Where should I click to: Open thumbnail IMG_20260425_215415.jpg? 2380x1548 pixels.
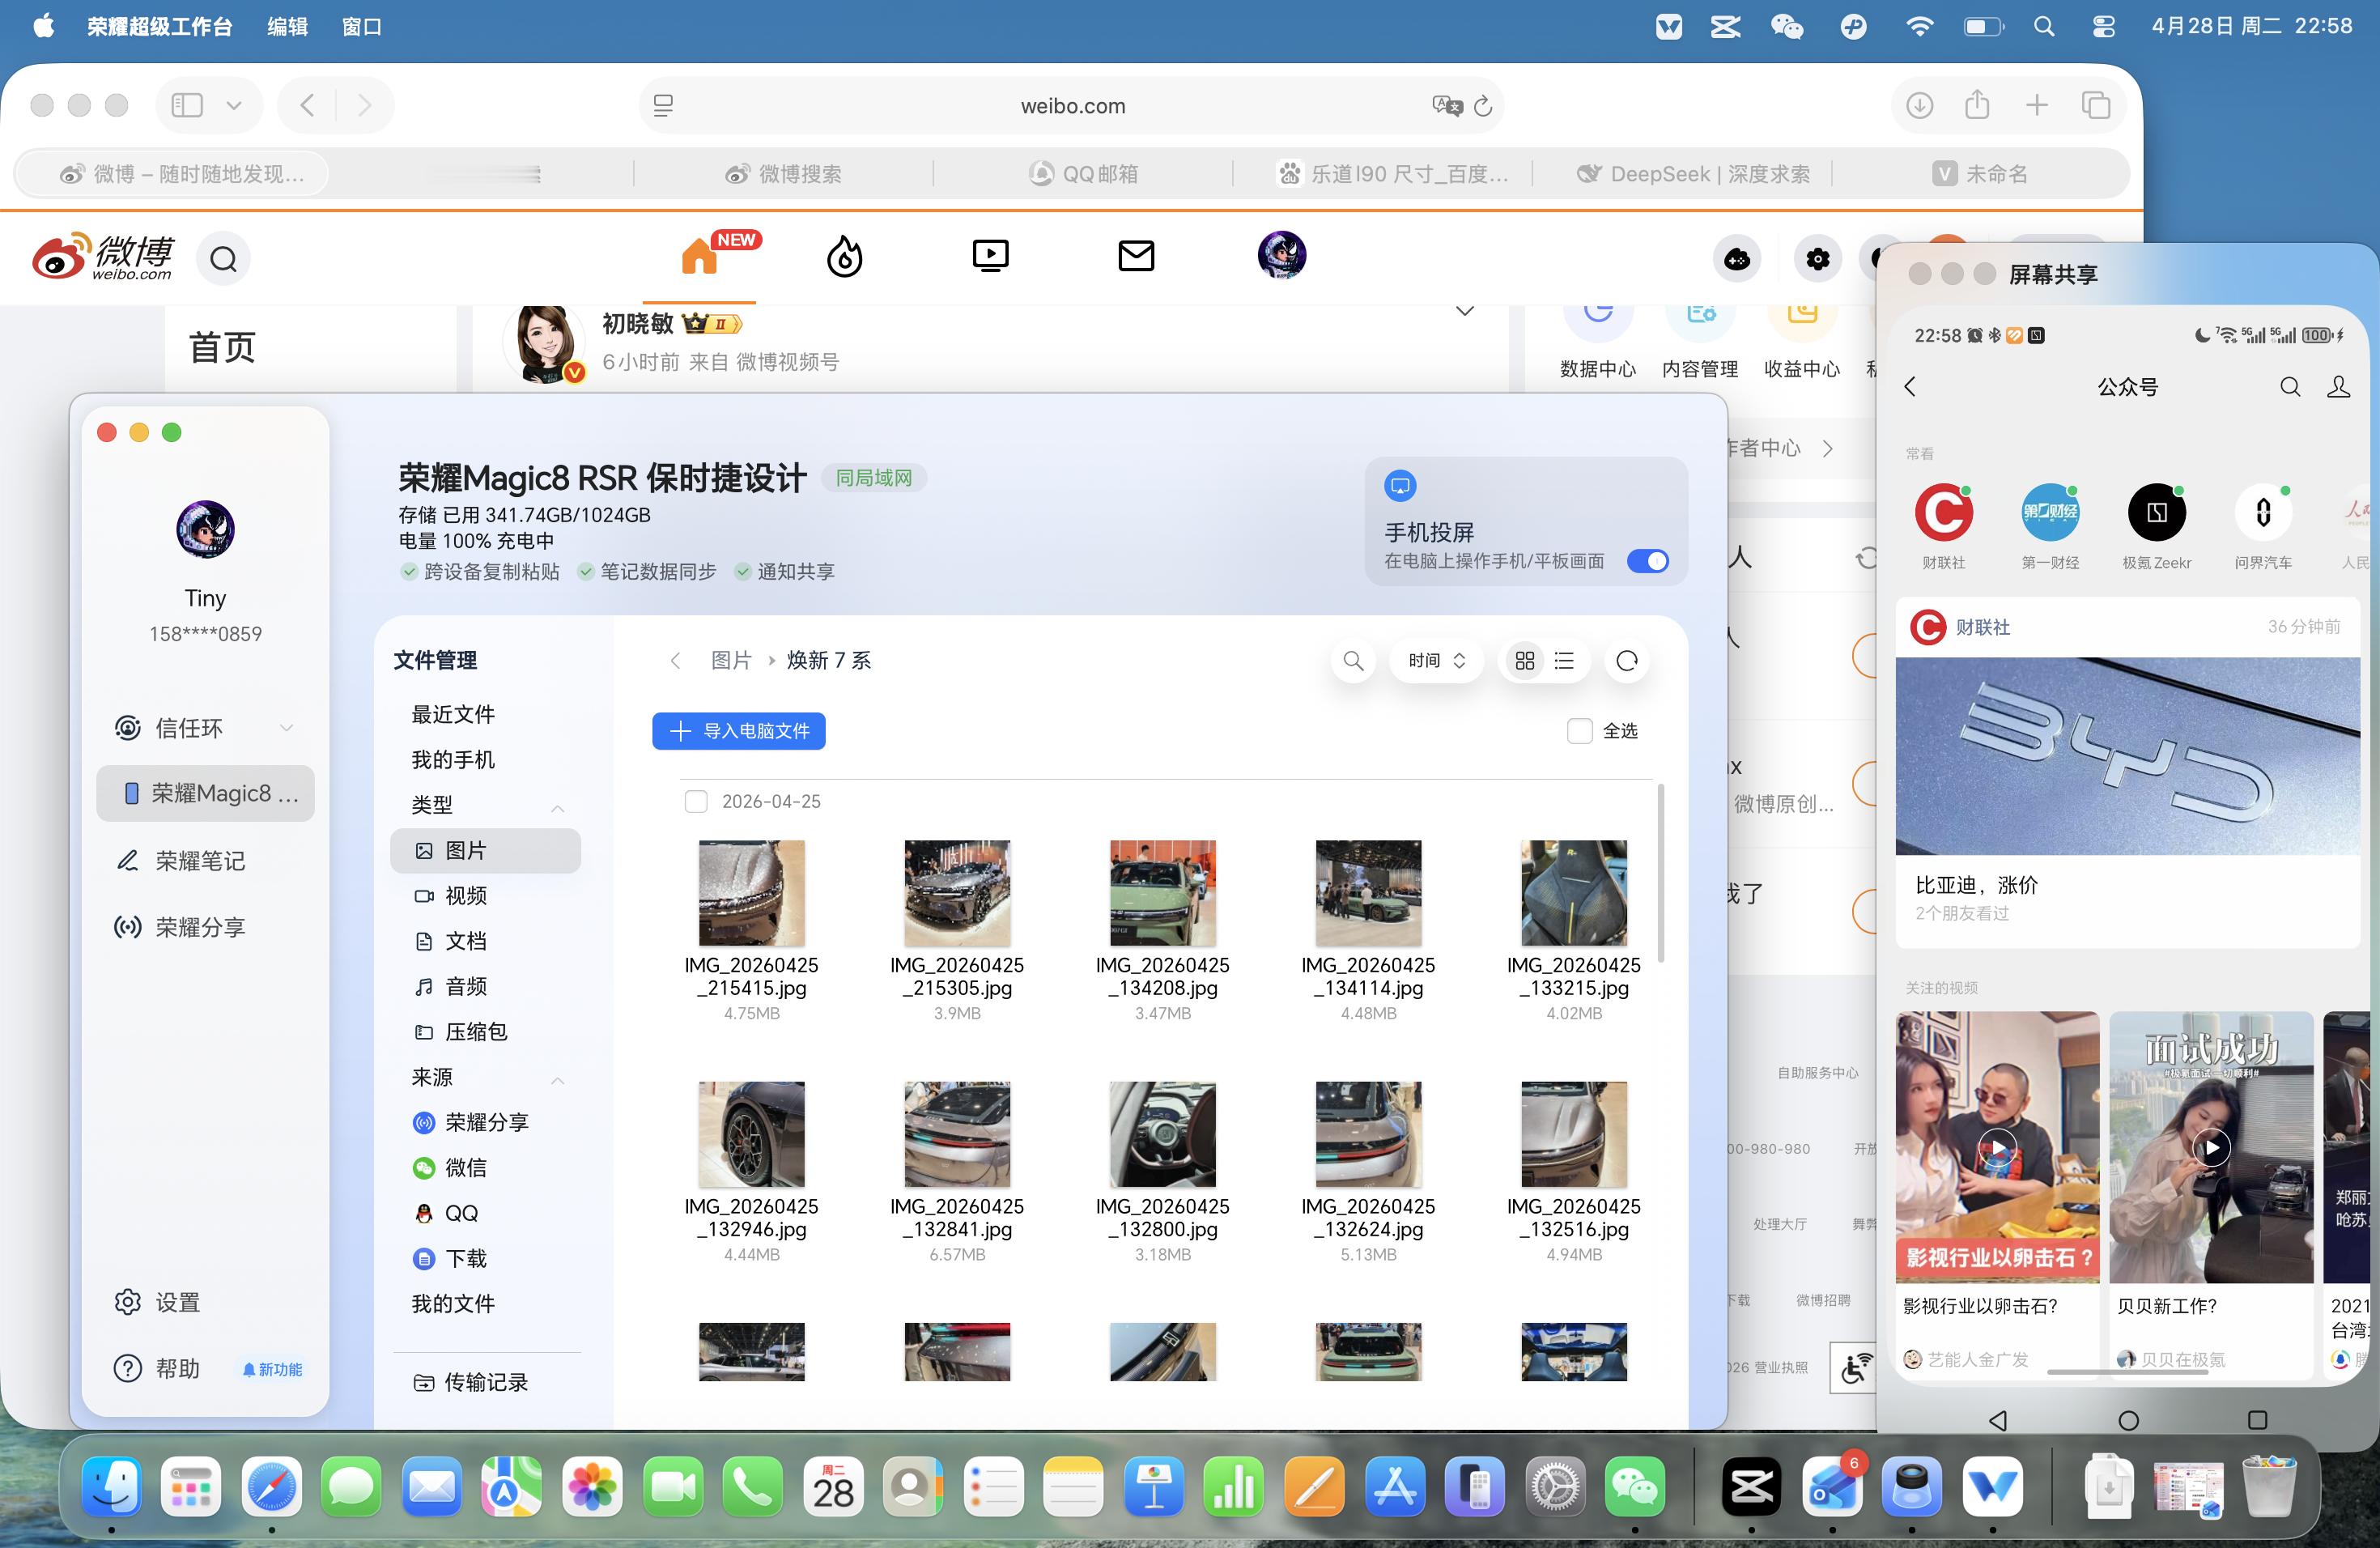pos(751,893)
